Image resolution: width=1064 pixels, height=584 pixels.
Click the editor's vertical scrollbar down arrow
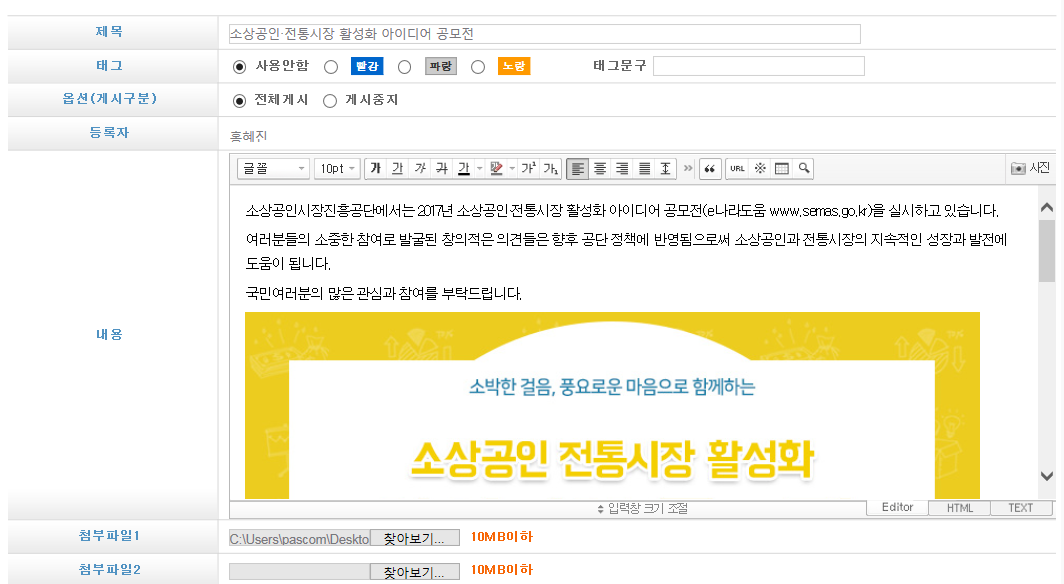pyautogui.click(x=1046, y=476)
